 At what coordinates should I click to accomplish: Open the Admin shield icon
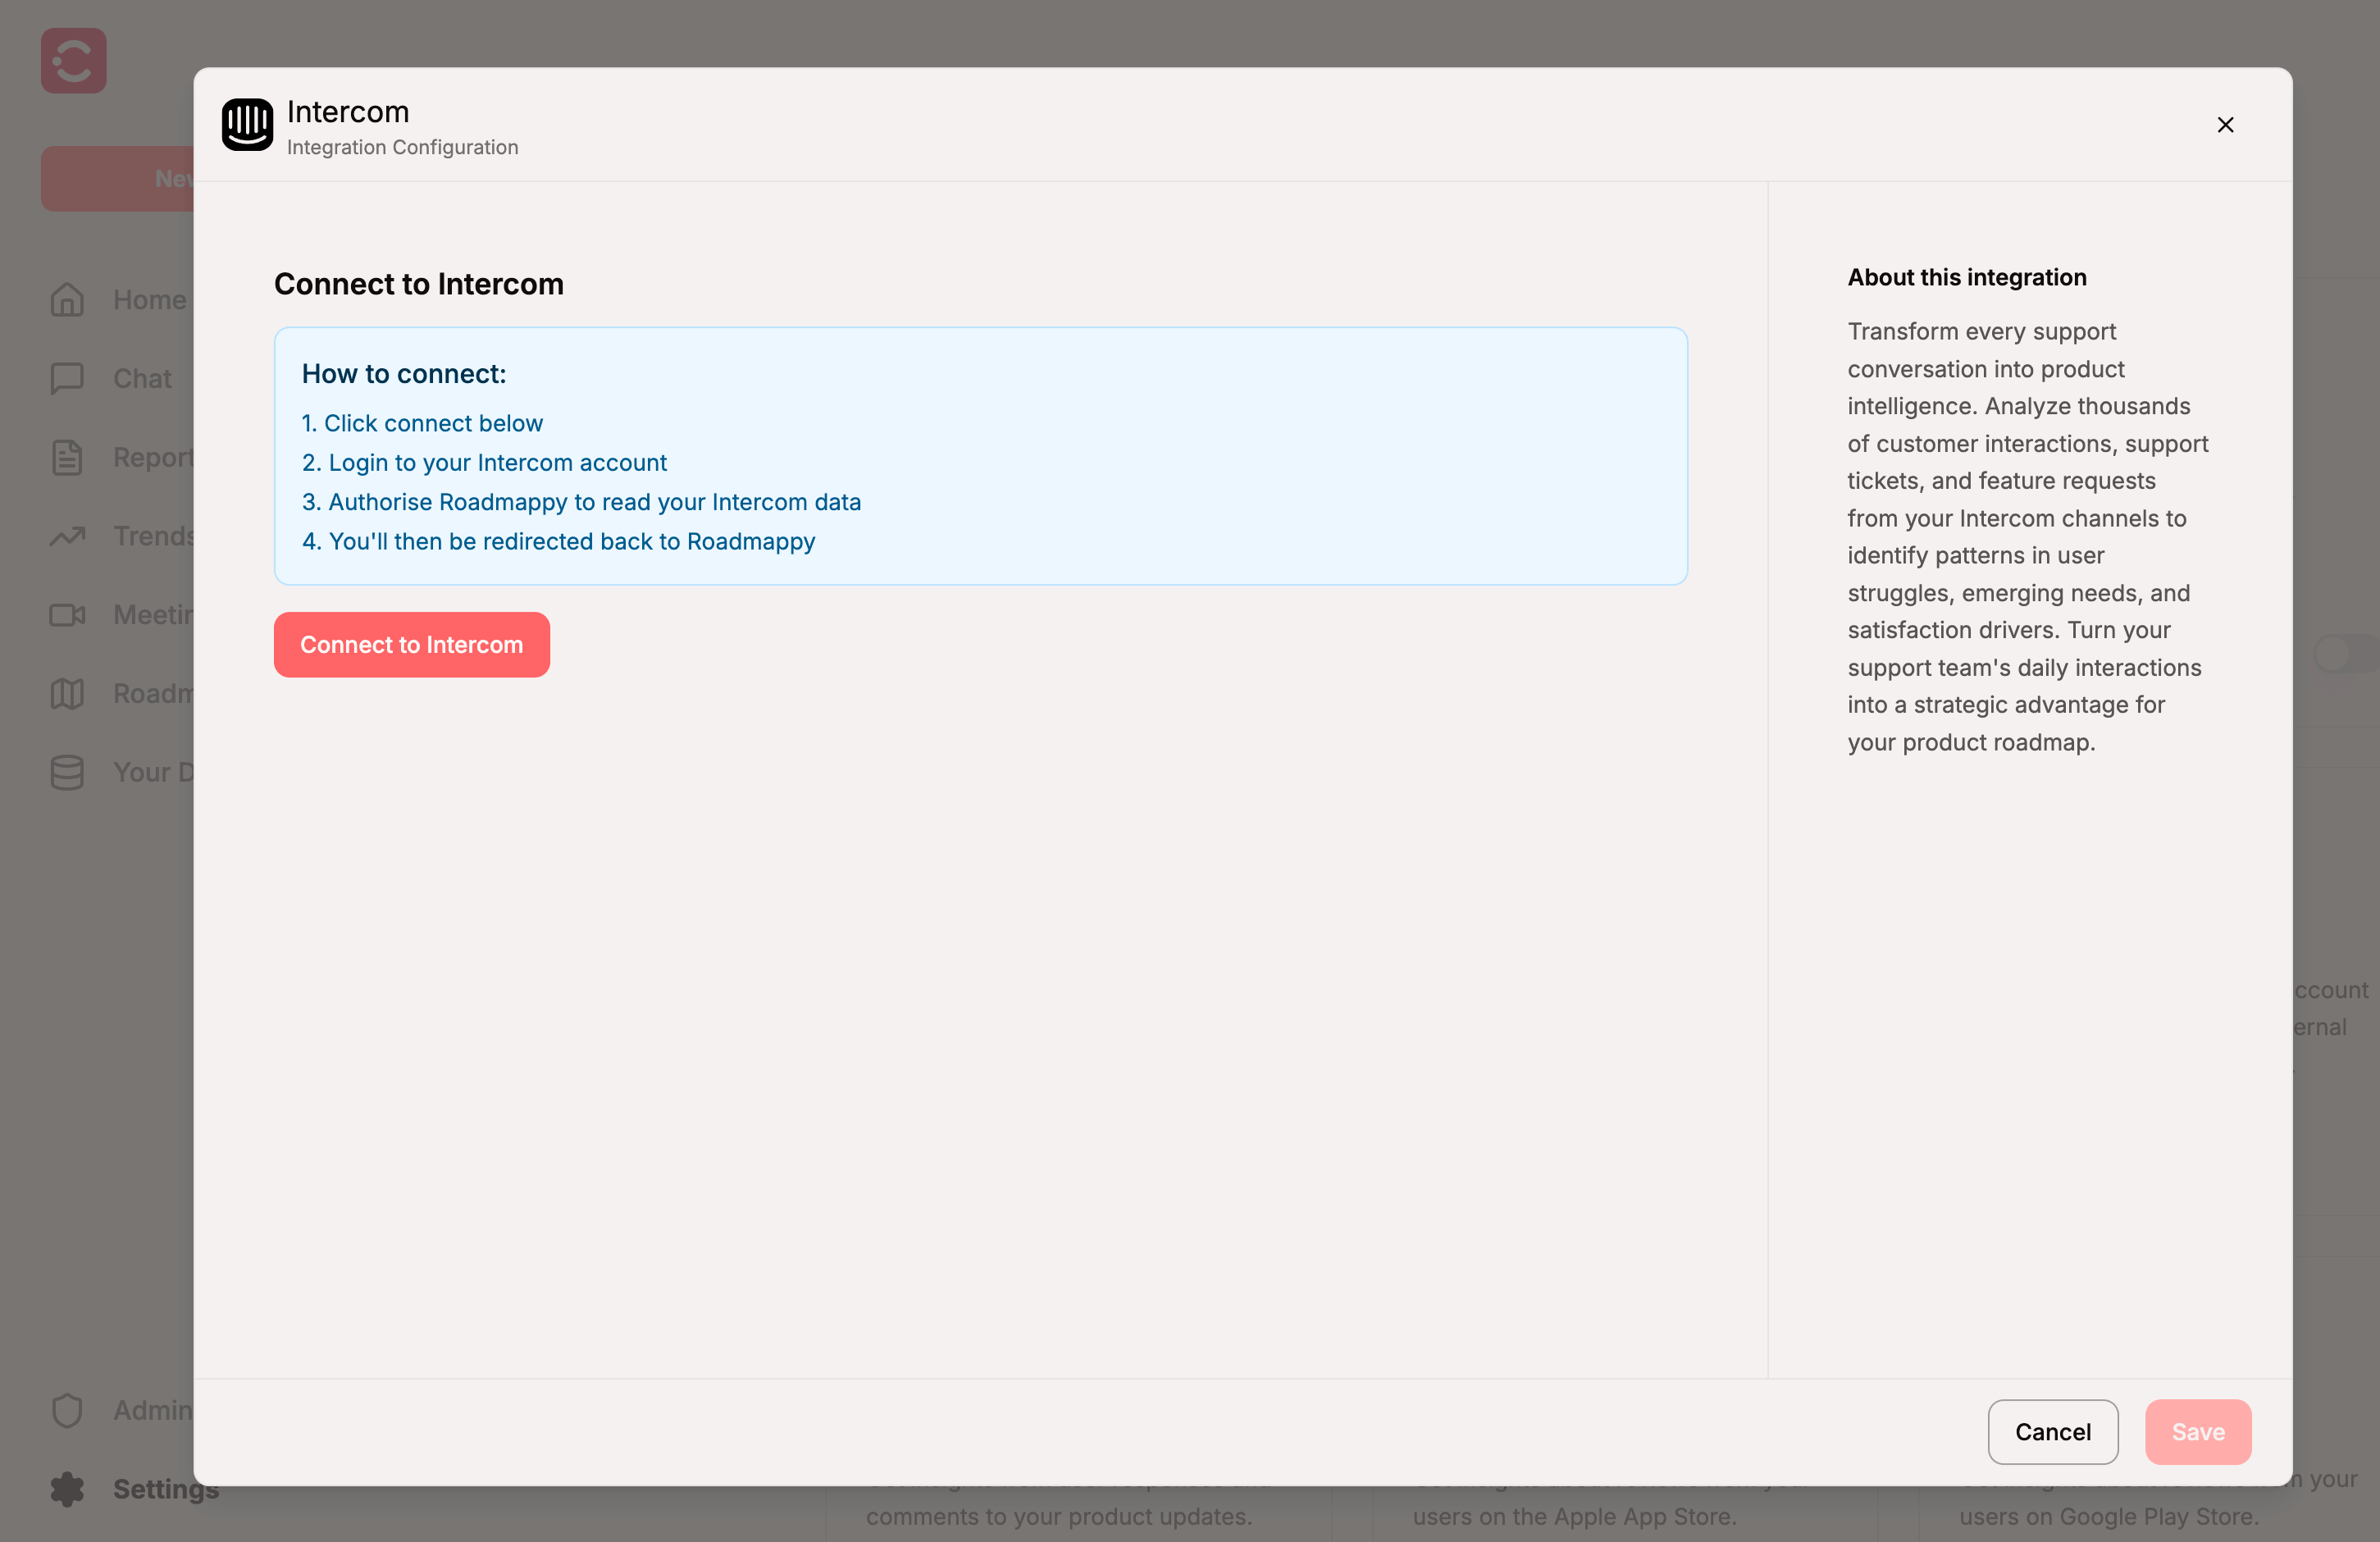tap(67, 1411)
